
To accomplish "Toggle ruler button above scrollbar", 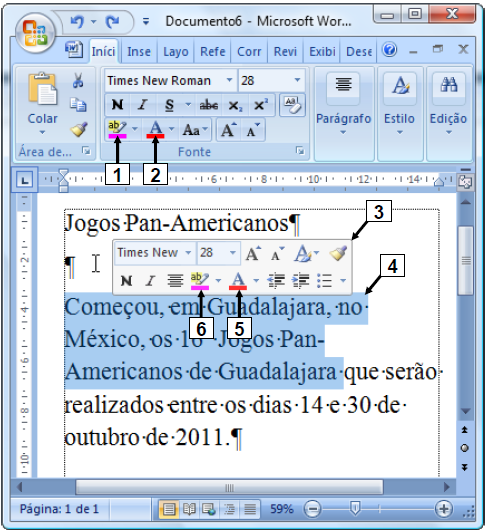I will [465, 182].
